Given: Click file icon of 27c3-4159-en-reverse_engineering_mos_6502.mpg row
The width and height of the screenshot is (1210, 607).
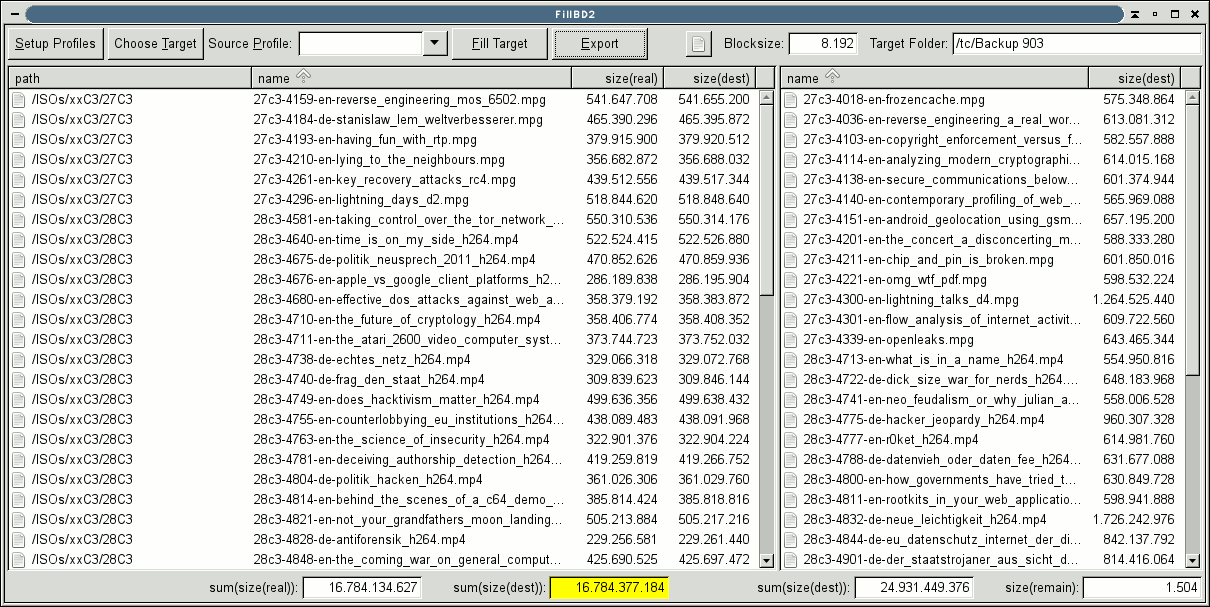Looking at the screenshot, I should (19, 100).
